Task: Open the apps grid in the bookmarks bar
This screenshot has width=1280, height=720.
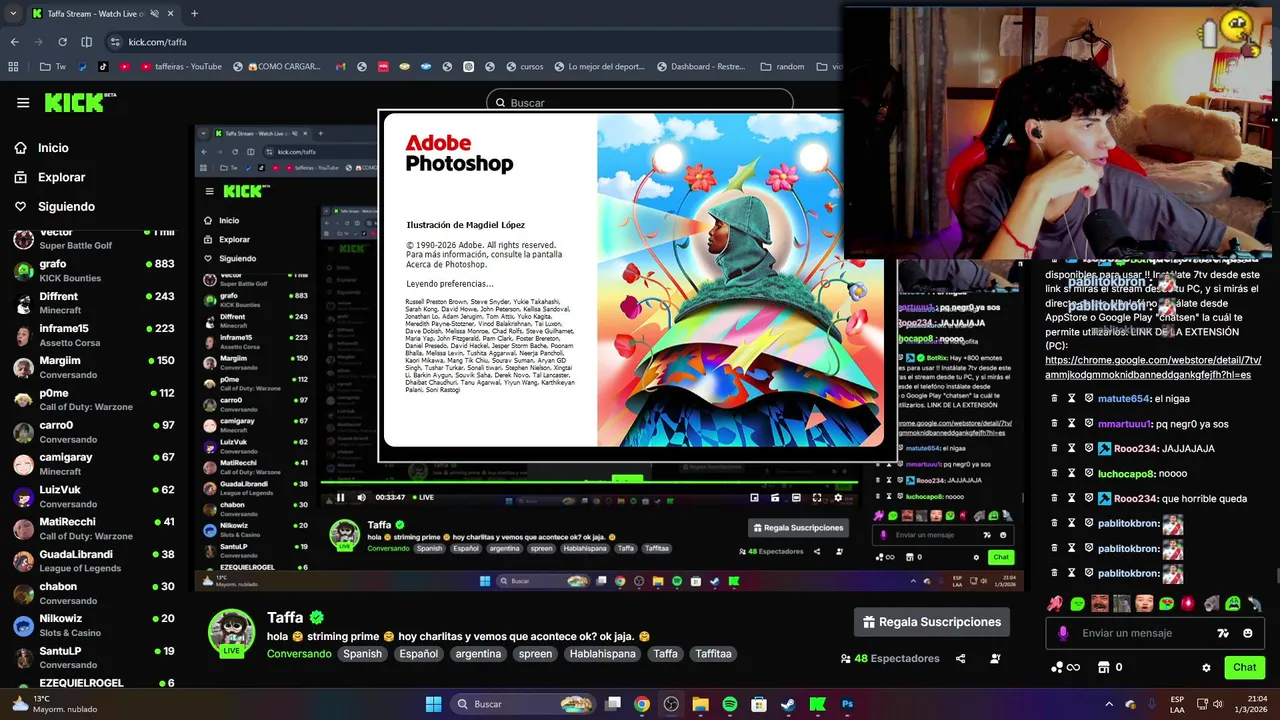Action: tap(13, 67)
